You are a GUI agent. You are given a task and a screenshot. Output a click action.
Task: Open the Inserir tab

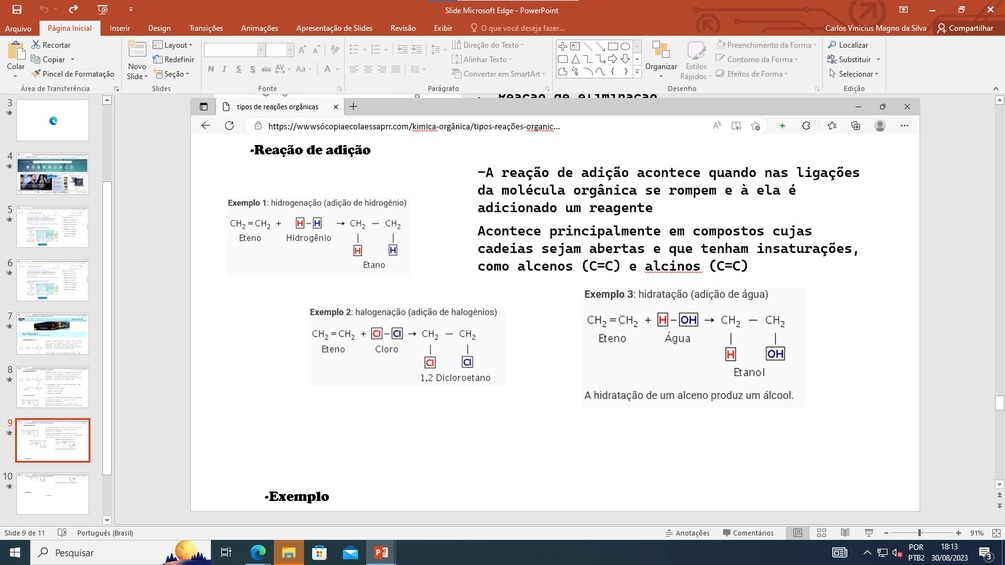119,28
